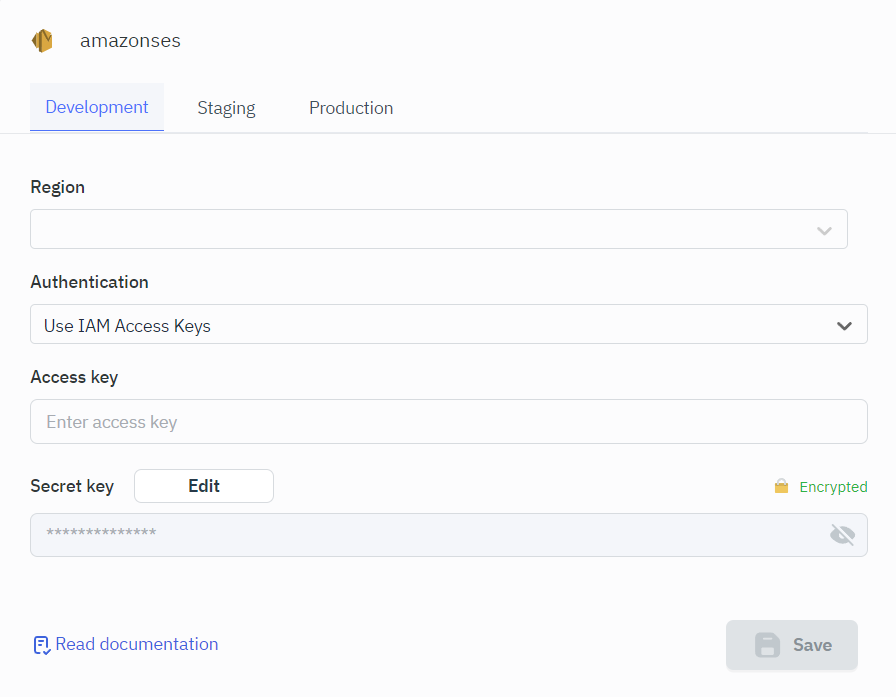This screenshot has height=697, width=896.
Task: Click the masked Secret key field
Action: 430,535
